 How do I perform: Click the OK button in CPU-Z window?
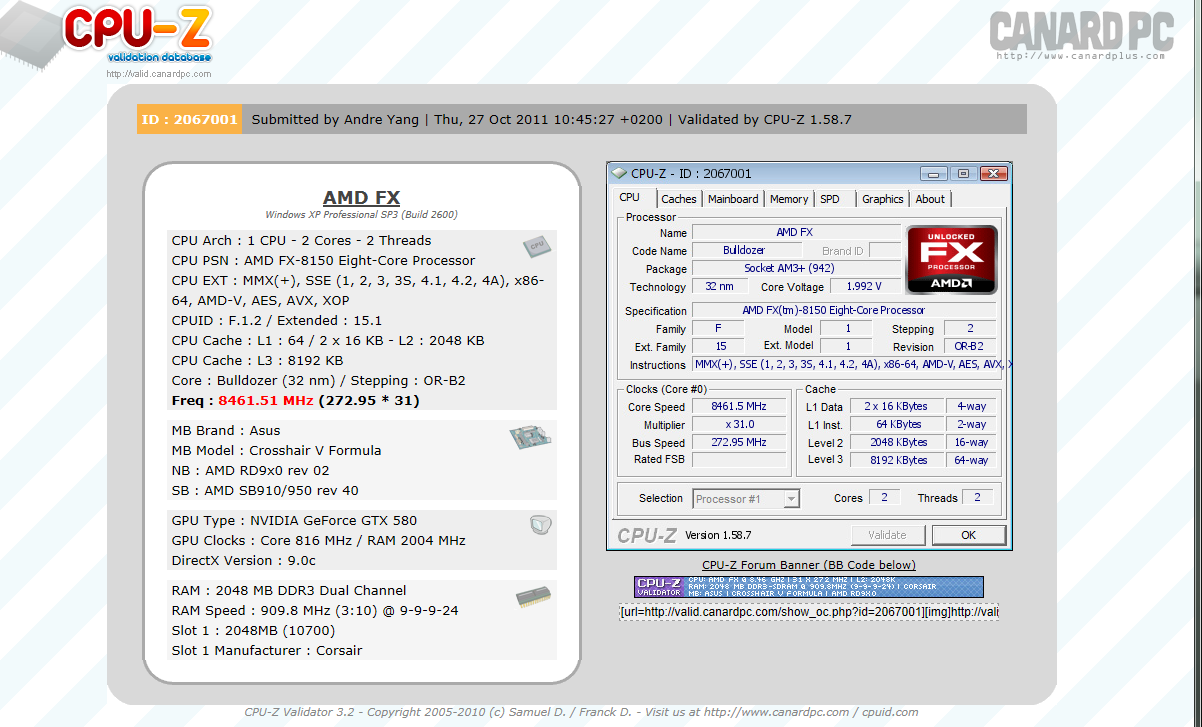point(968,535)
